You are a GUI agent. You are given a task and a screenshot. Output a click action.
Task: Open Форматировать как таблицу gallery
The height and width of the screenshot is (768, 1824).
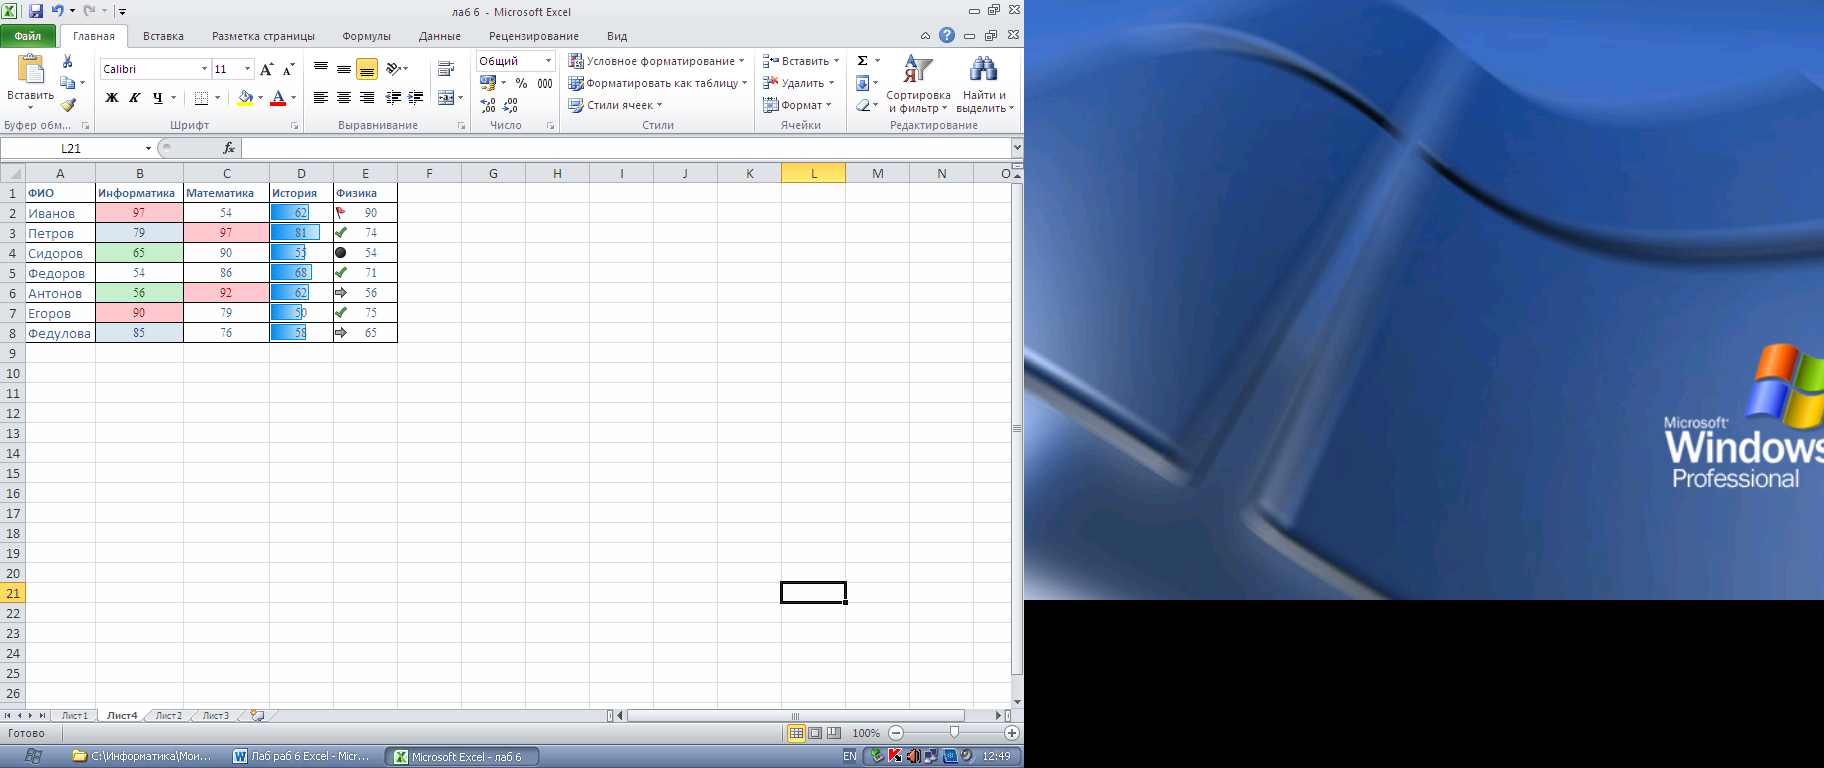click(x=658, y=83)
